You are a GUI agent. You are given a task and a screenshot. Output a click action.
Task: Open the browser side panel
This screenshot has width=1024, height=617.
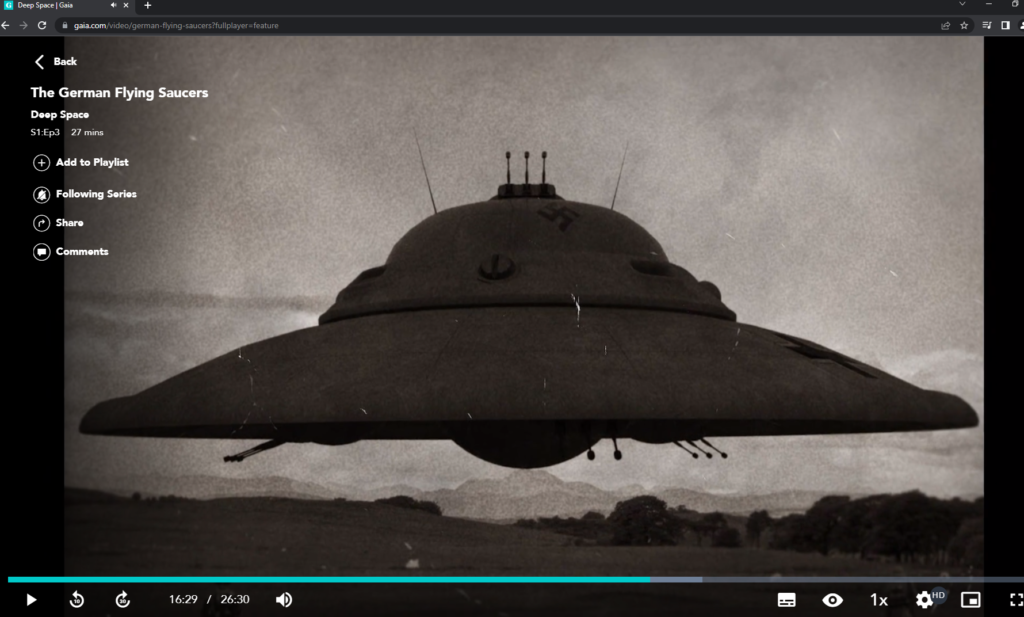[1006, 25]
